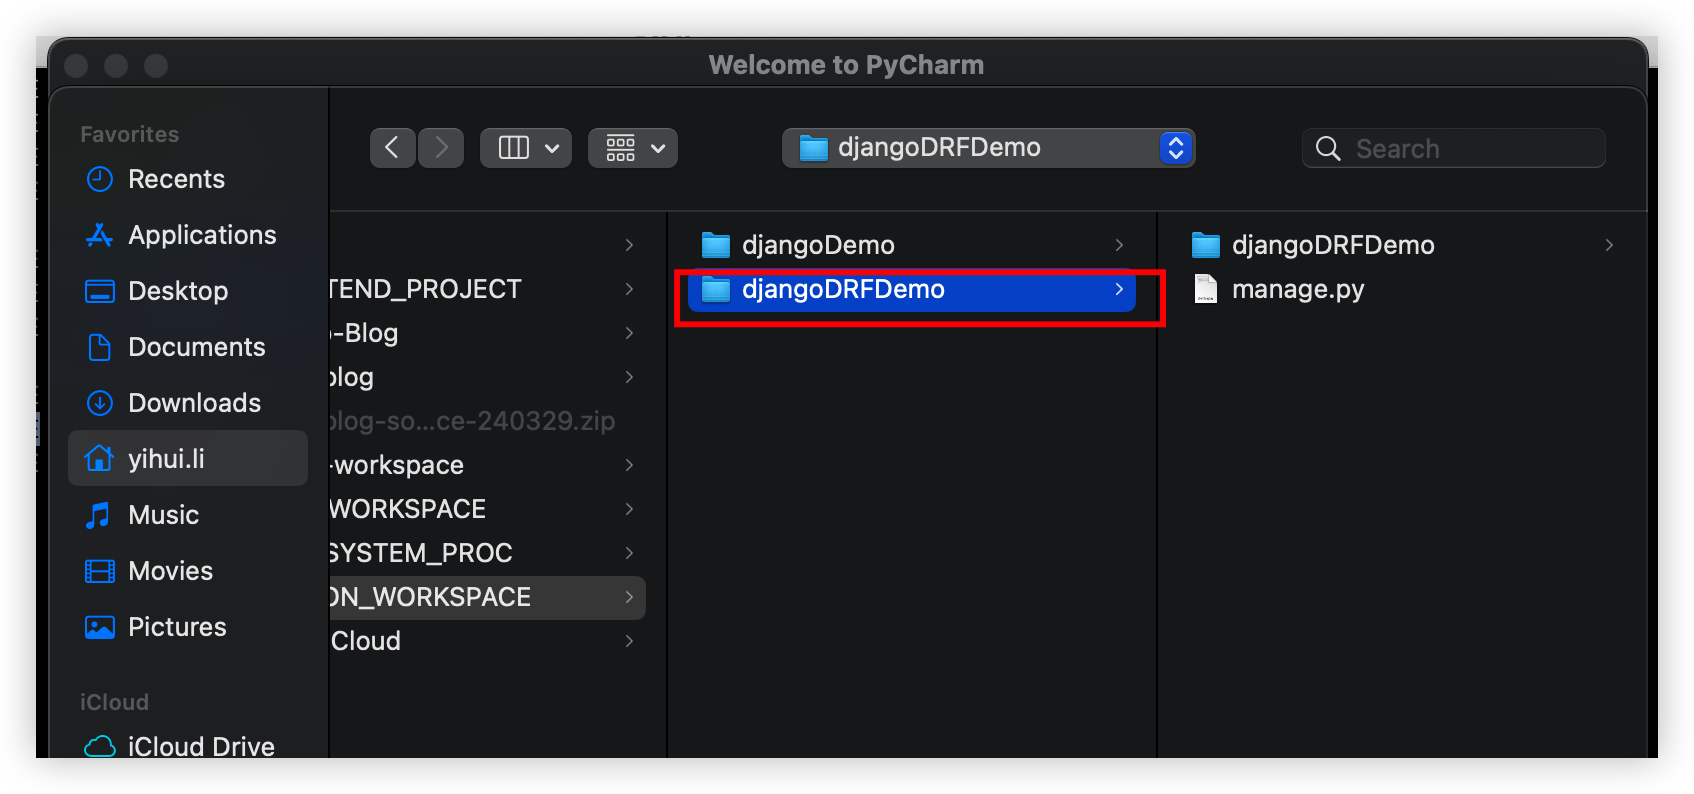Click the back navigation arrow
The width and height of the screenshot is (1694, 794).
[392, 148]
